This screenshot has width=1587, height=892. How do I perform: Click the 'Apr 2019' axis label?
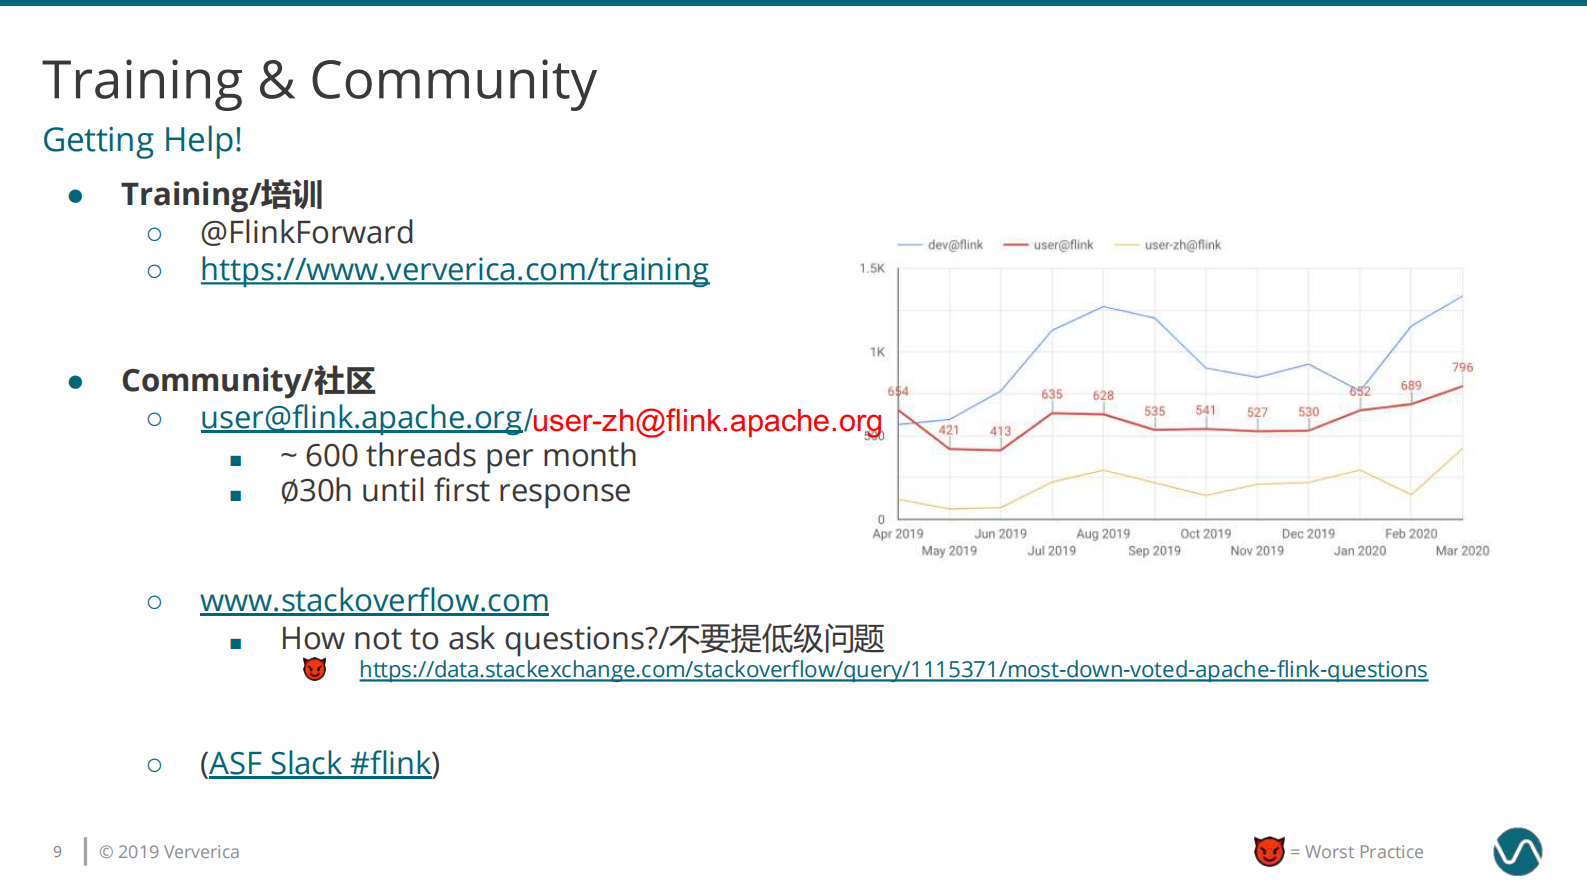(x=898, y=534)
